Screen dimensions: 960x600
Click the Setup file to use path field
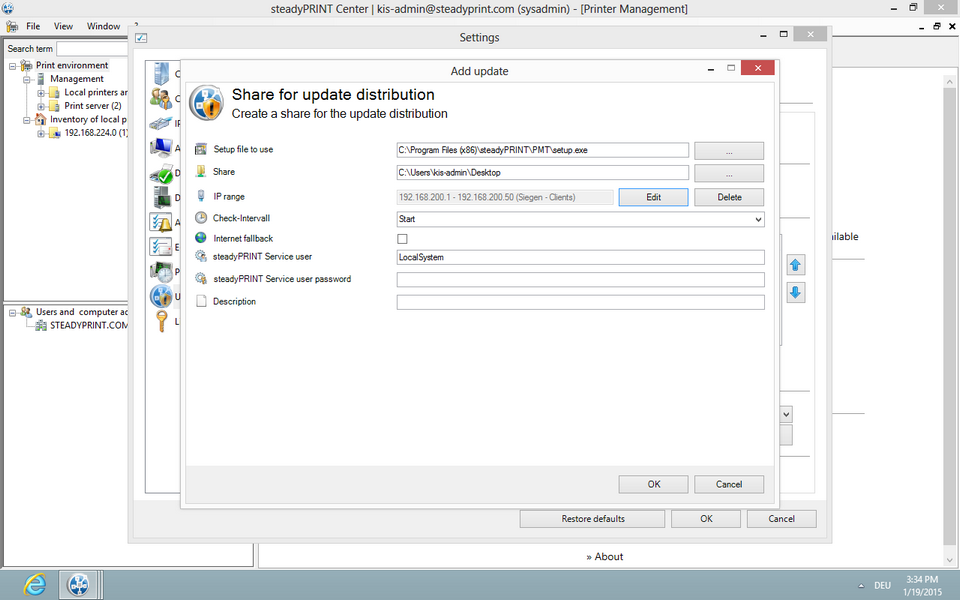[x=542, y=150]
